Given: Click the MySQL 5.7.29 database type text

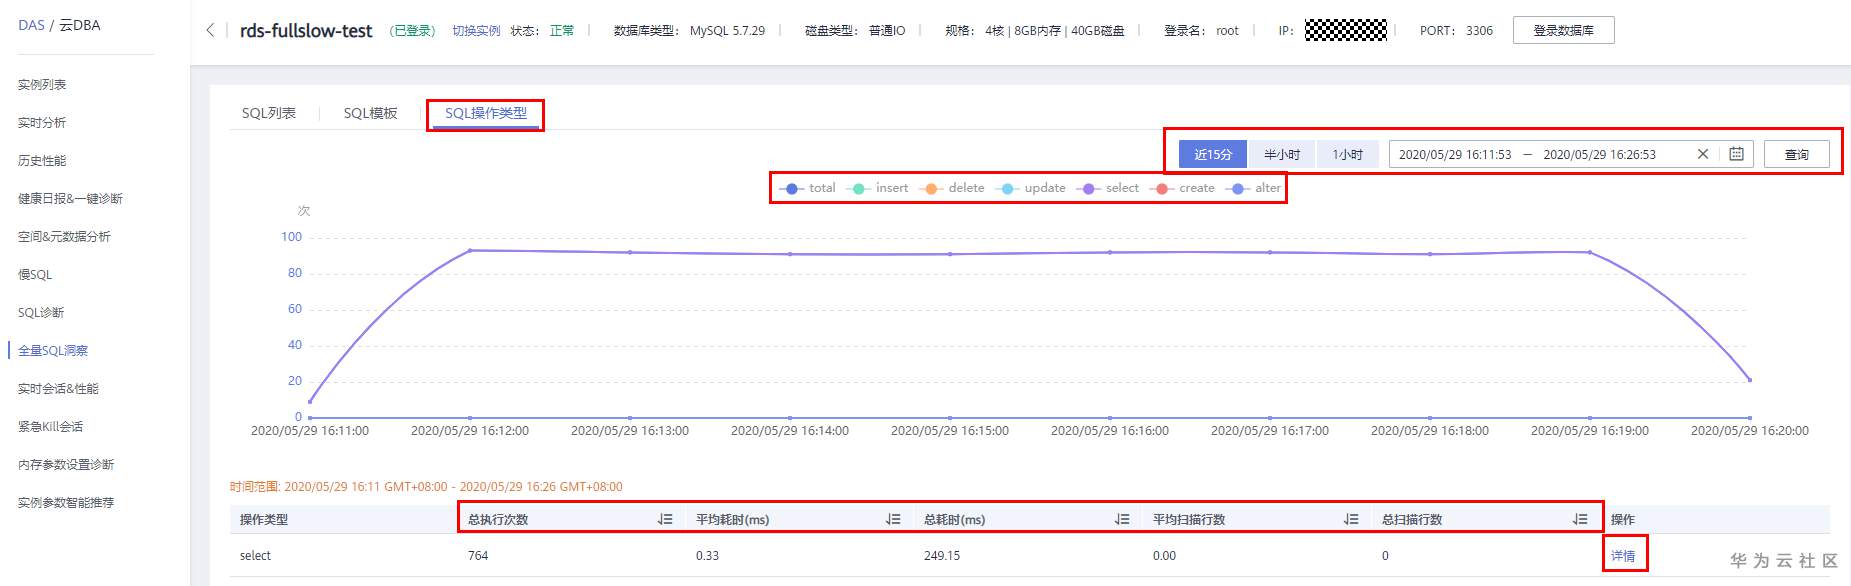Looking at the screenshot, I should coord(727,31).
